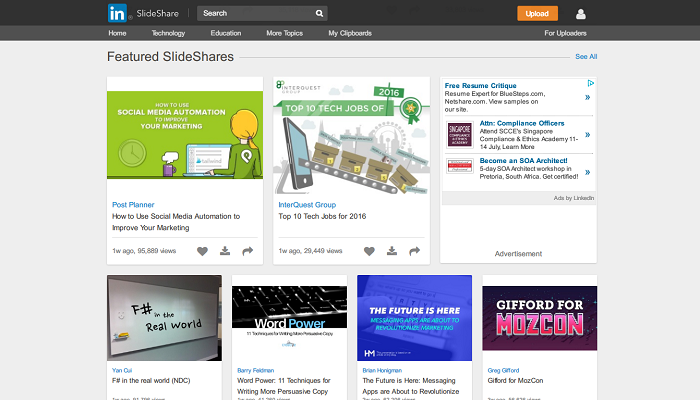
Task: Go to My Clipboards
Action: tap(350, 33)
